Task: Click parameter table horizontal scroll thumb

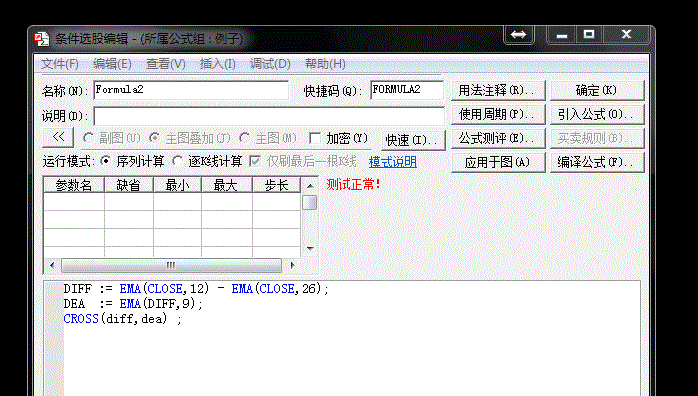Action: pyautogui.click(x=171, y=266)
